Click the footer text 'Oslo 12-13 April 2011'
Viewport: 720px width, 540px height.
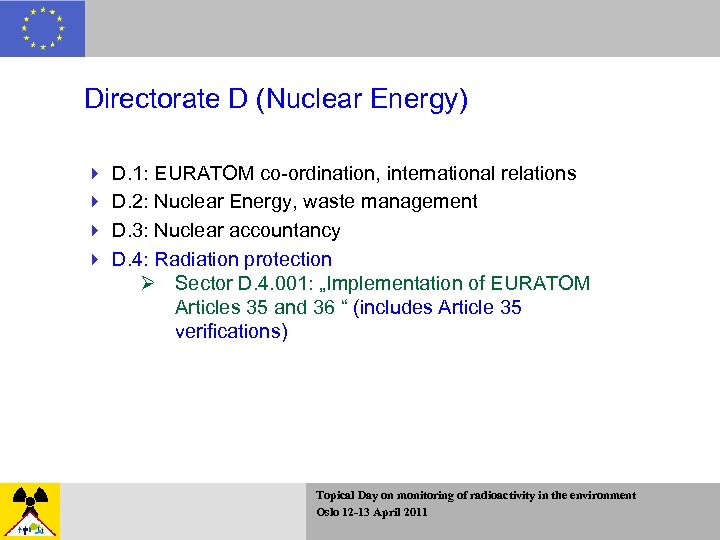(372, 512)
